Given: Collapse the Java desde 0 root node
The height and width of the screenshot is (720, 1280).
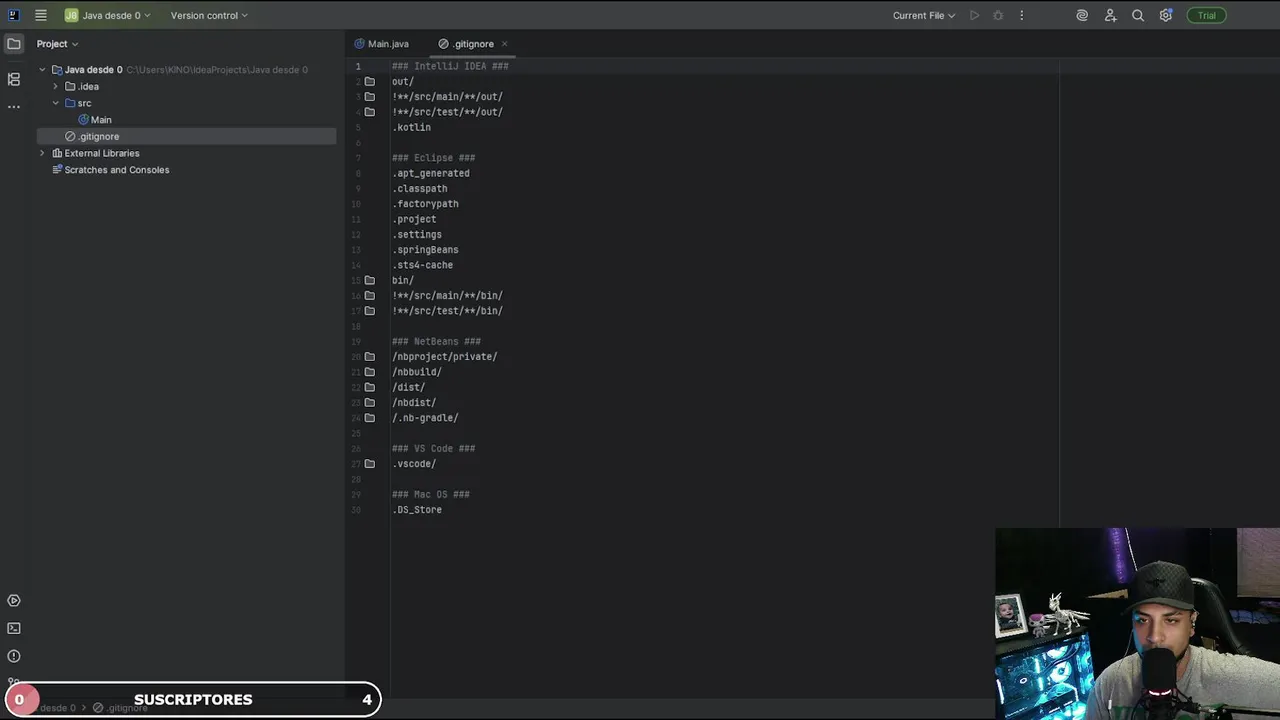Looking at the screenshot, I should pos(42,70).
